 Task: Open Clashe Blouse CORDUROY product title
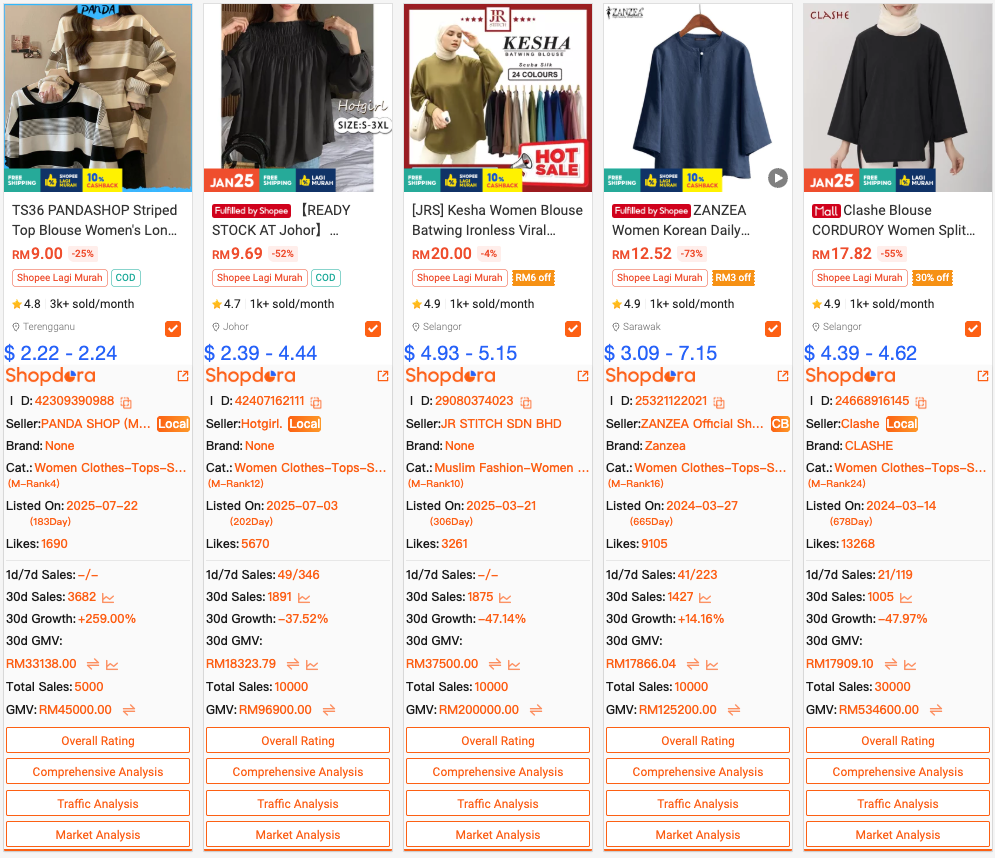pyautogui.click(x=893, y=220)
